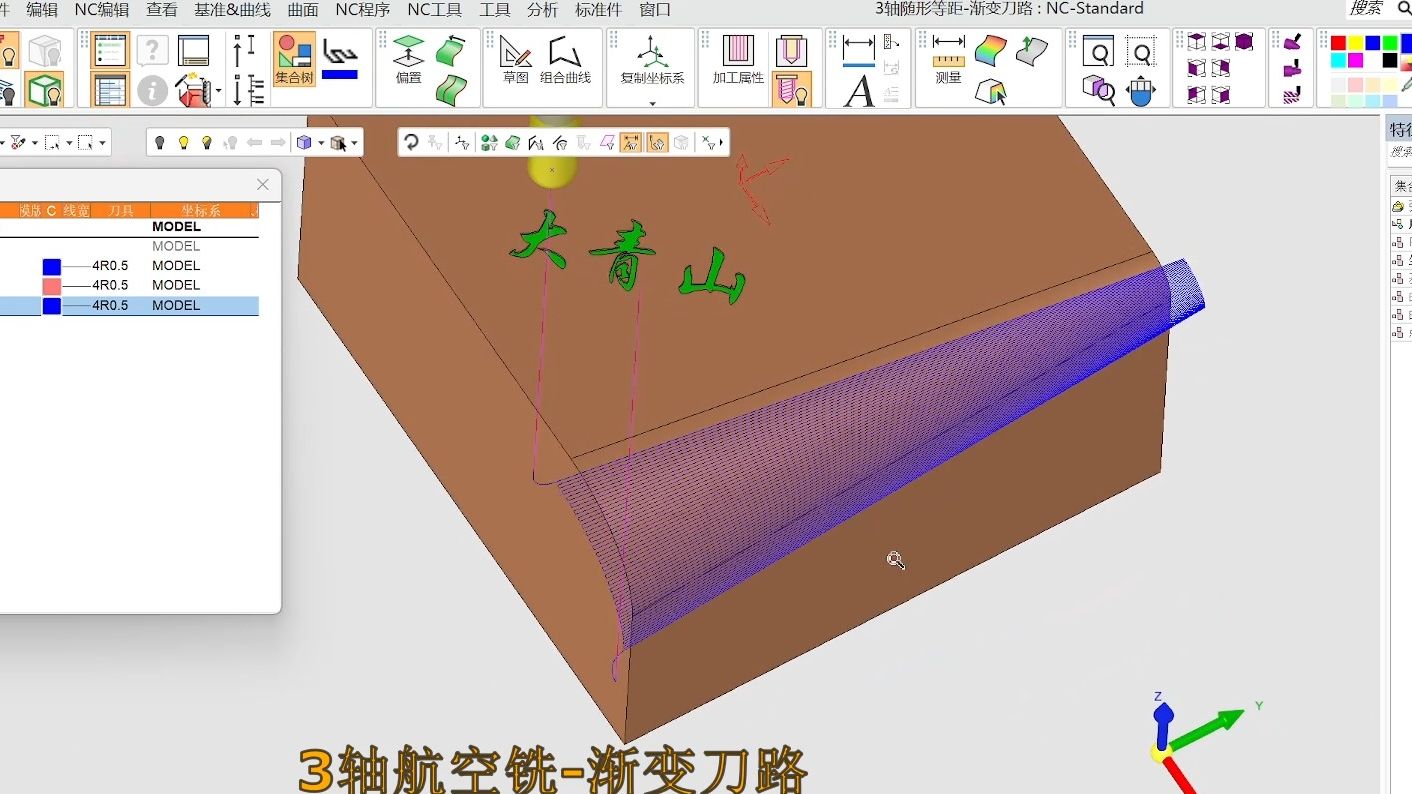
Task: Click the 刀具 (Tool) column header
Action: tap(121, 211)
